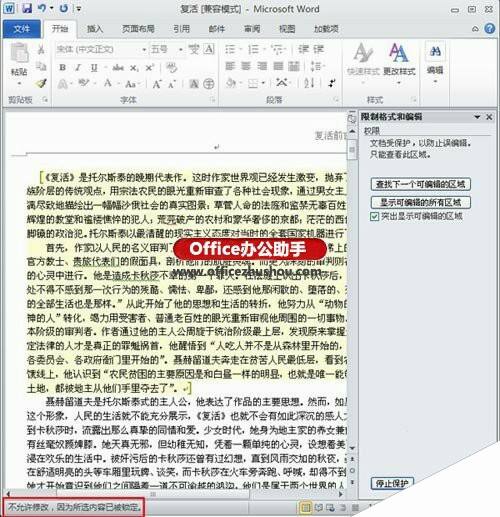
Task: Click the Sort A-Z icon
Action: click(309, 83)
